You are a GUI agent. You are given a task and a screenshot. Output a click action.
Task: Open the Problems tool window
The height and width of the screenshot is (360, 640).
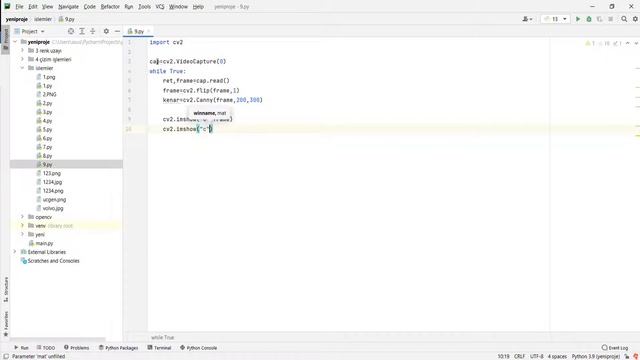point(76,348)
